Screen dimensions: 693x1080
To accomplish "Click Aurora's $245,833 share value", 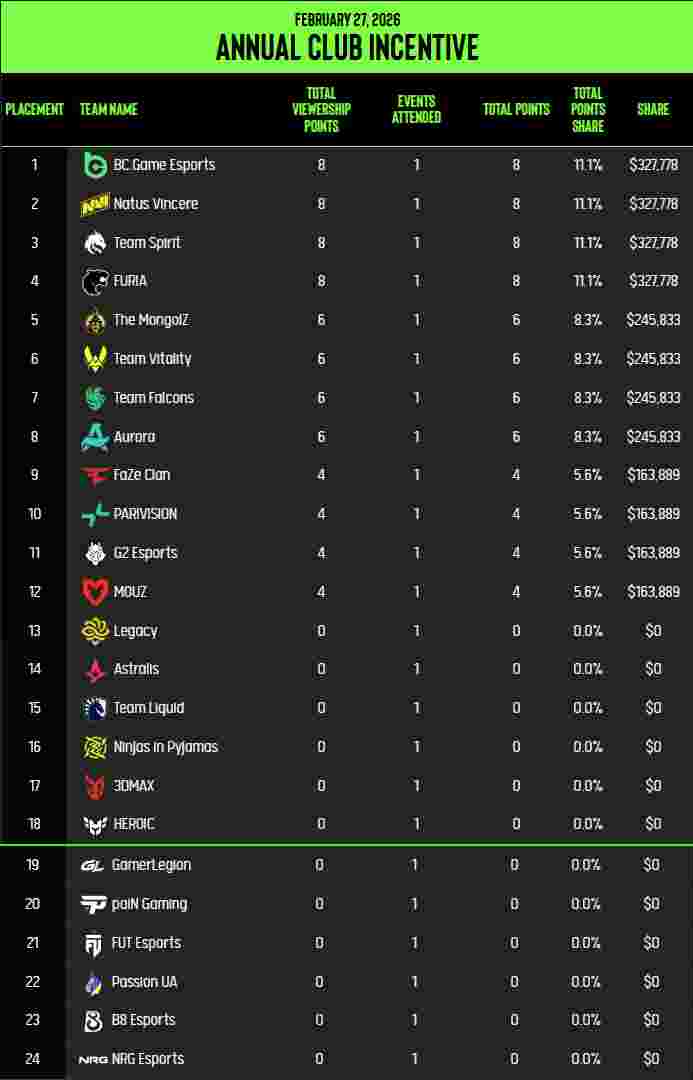I will pos(653,437).
